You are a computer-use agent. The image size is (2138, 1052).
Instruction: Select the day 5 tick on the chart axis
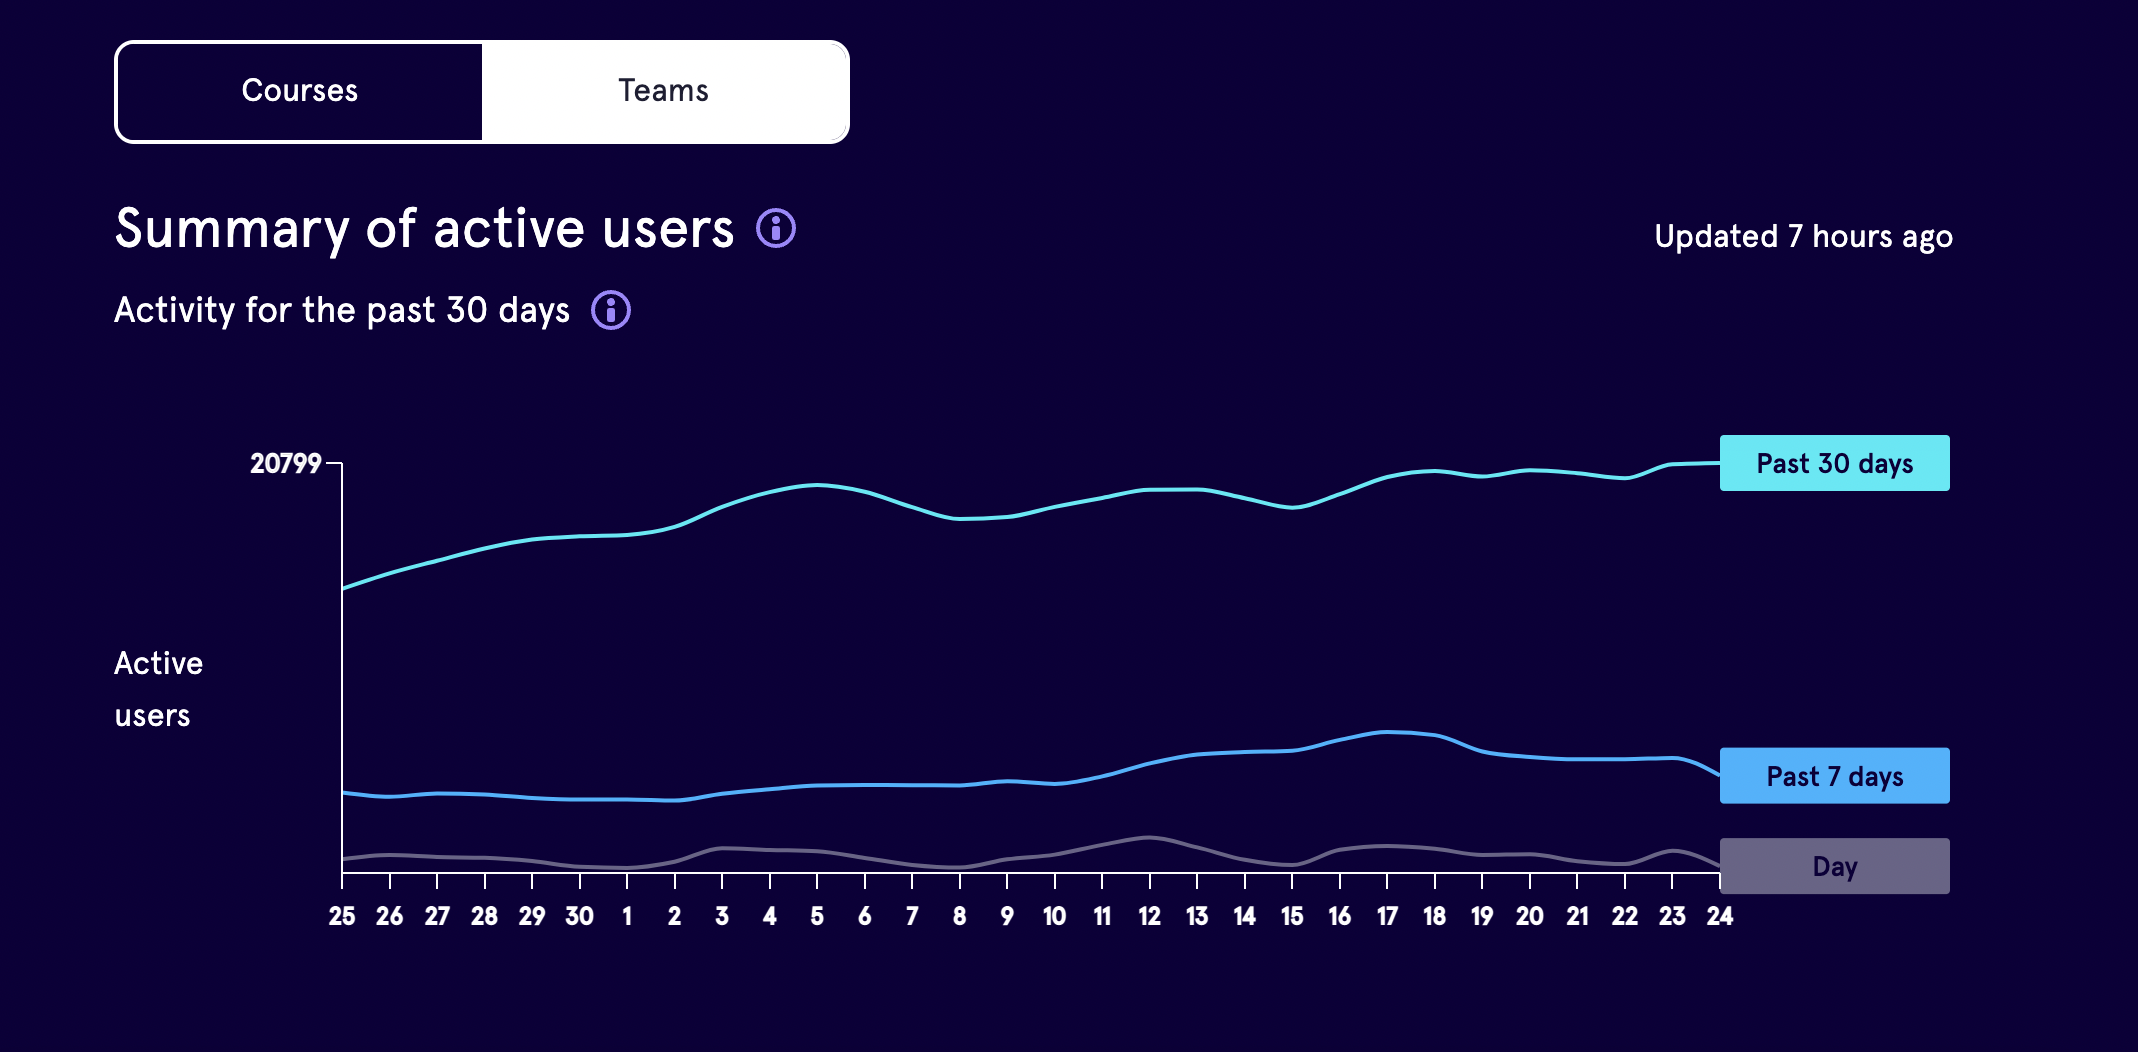click(x=817, y=916)
